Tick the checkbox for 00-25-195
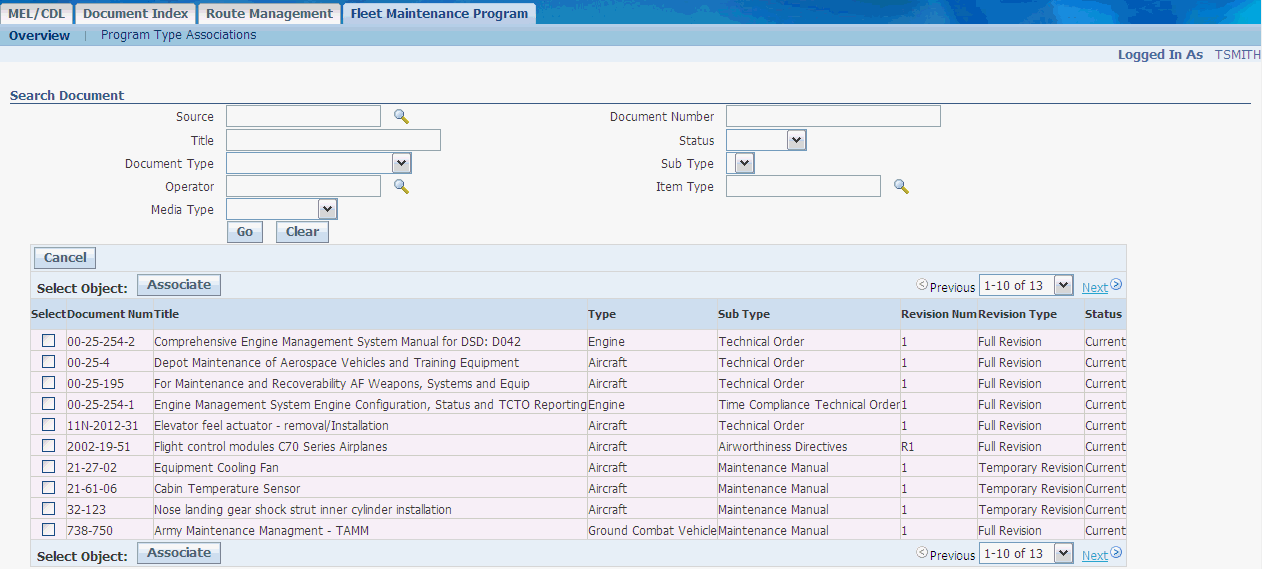The width and height of the screenshot is (1262, 569). 48,382
